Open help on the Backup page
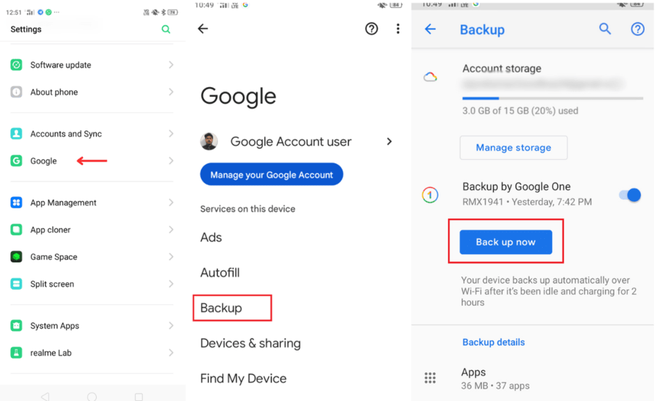This screenshot has width=660, height=401. 637,29
